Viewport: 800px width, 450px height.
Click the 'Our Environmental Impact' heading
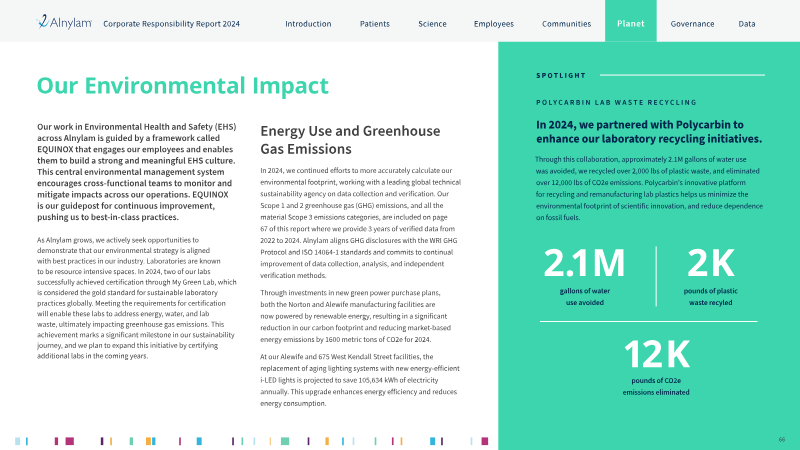coord(183,85)
